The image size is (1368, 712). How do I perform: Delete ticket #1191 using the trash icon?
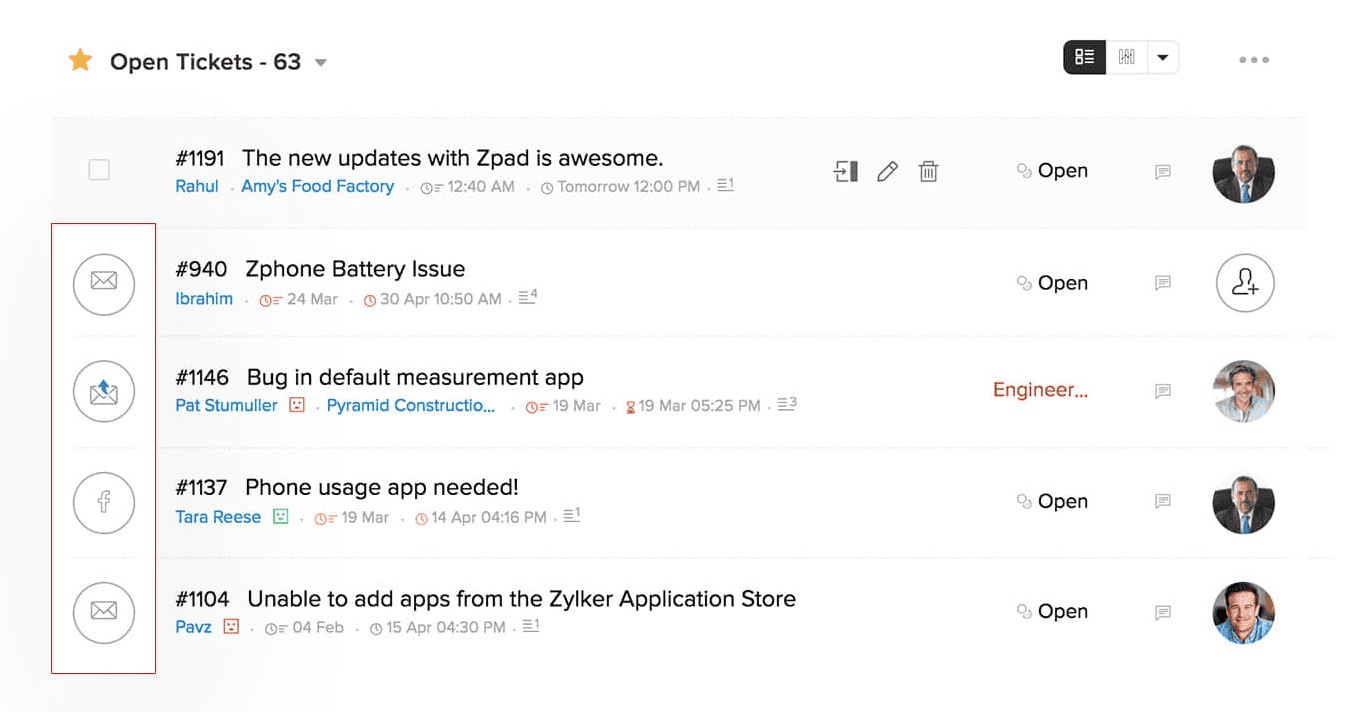pyautogui.click(x=929, y=172)
